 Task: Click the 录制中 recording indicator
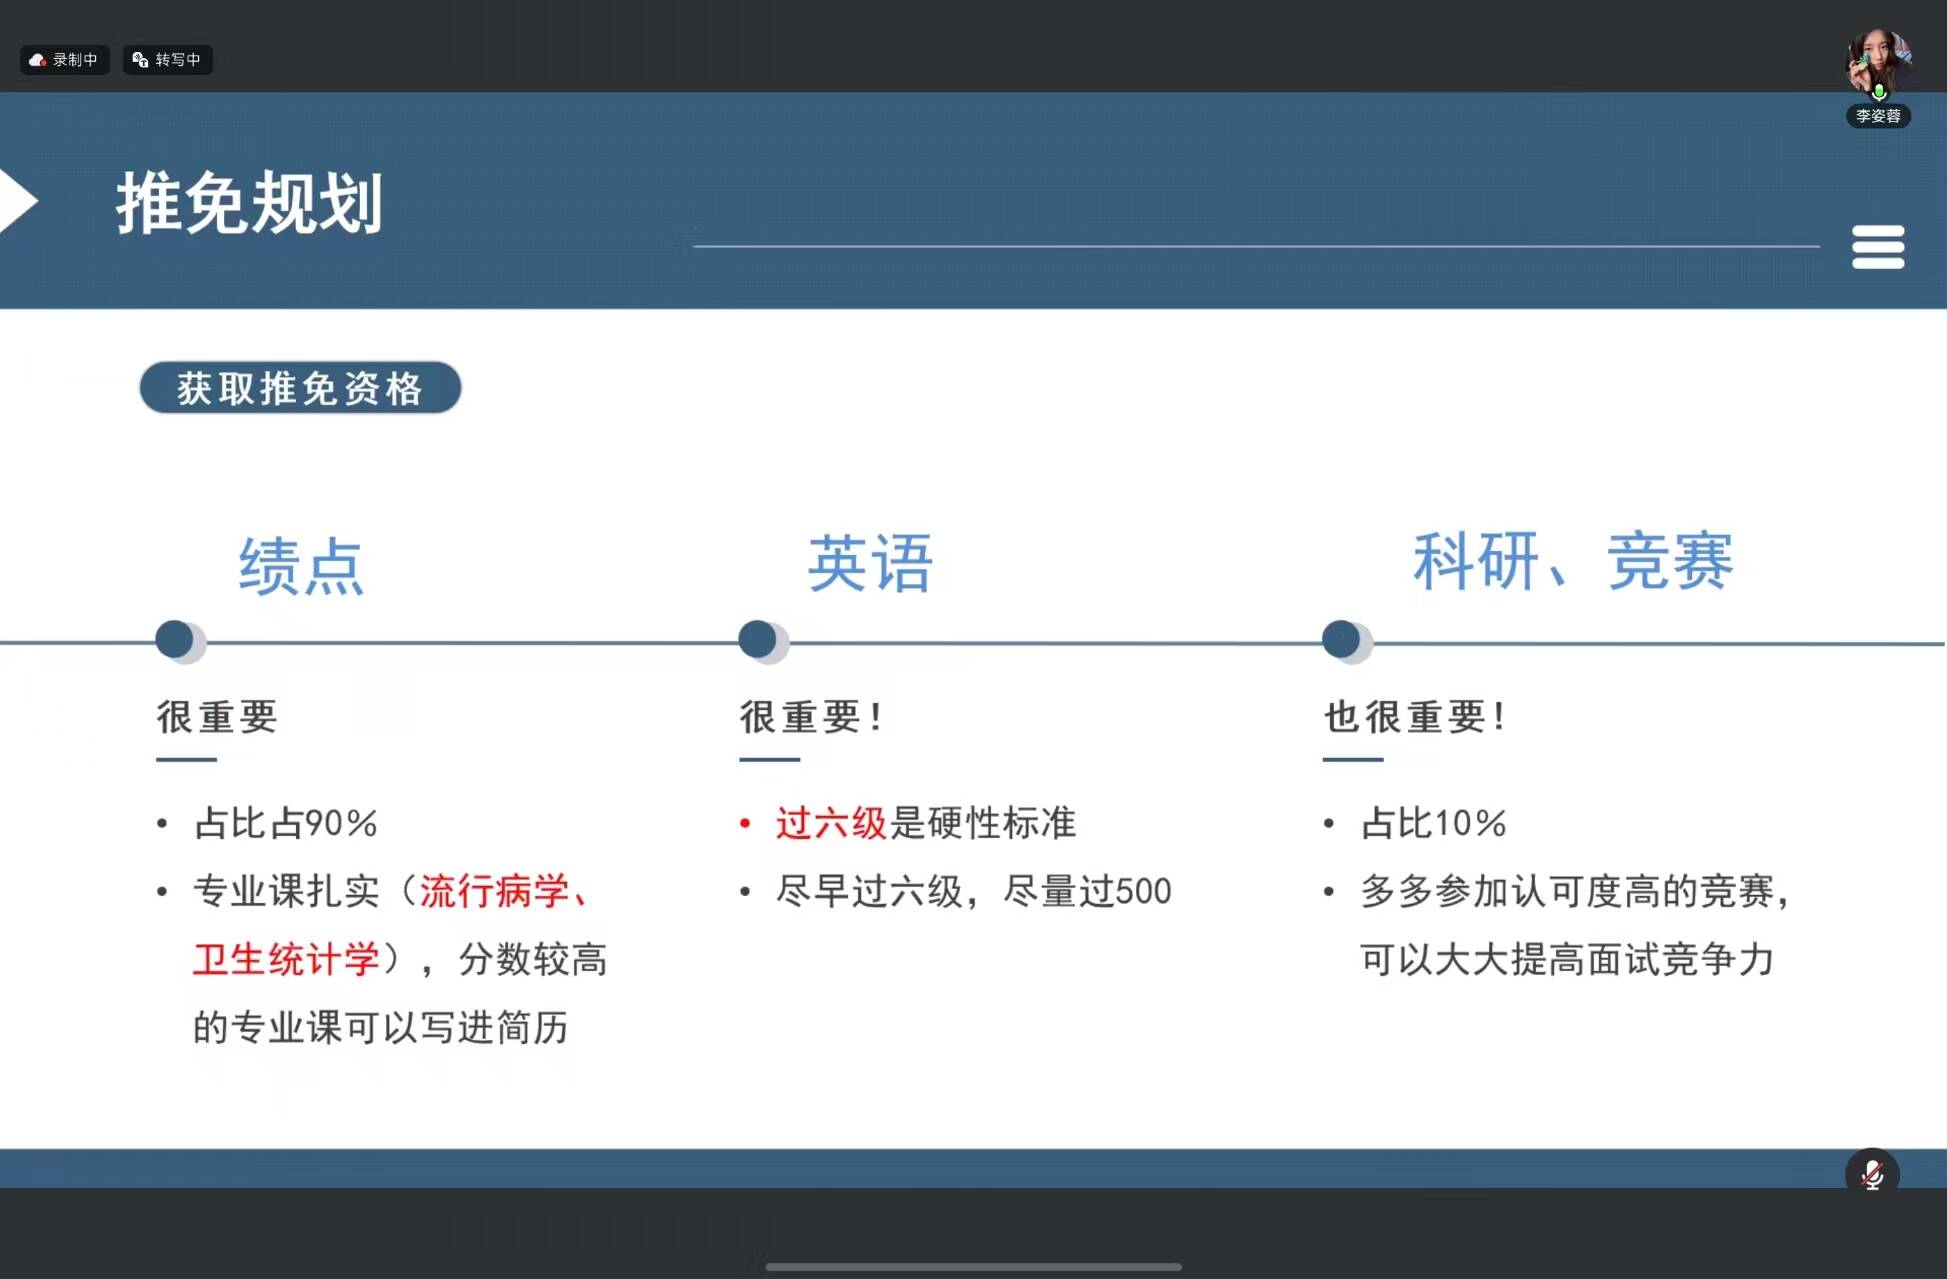point(65,60)
